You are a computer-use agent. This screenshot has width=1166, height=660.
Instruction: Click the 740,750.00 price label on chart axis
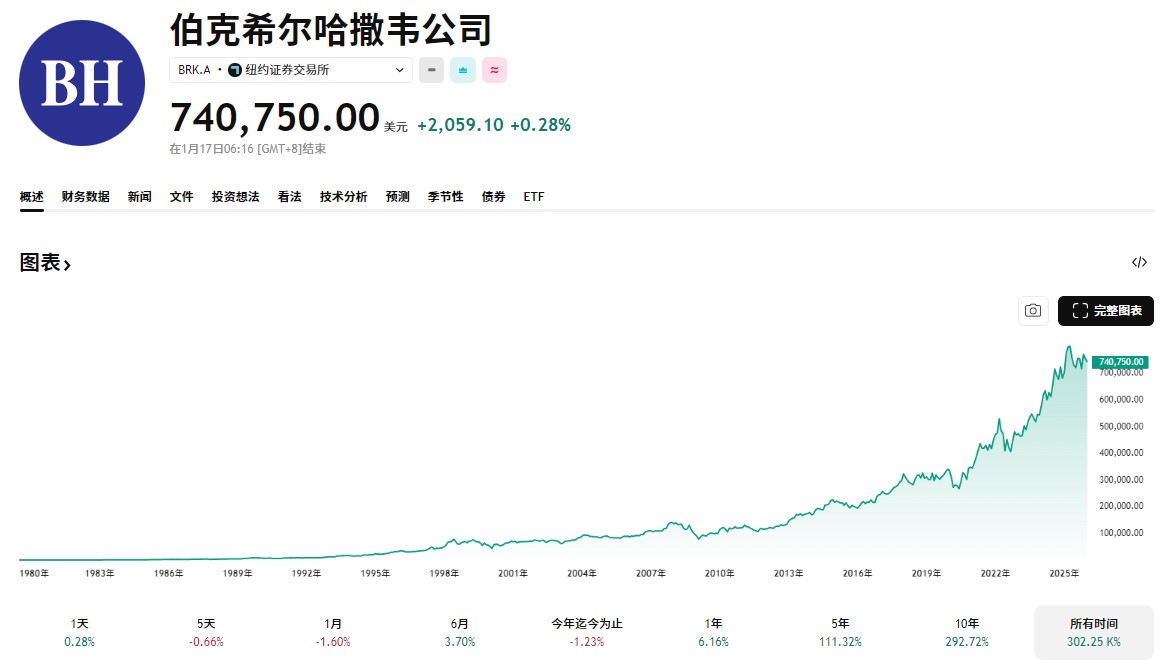point(1118,362)
